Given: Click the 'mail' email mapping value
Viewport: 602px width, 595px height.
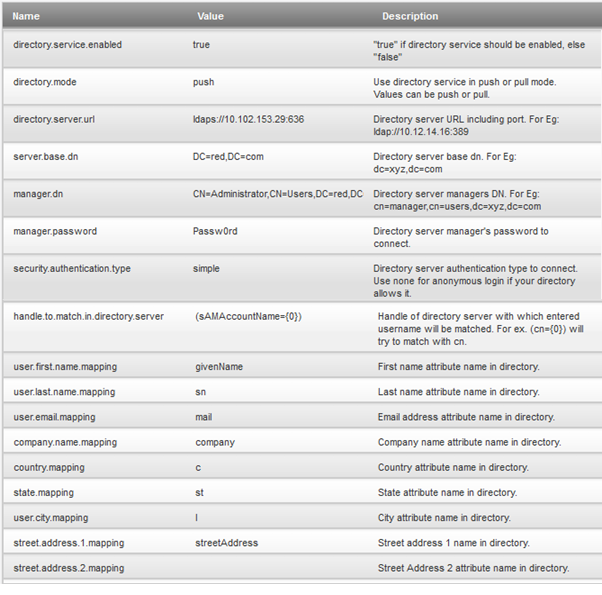Looking at the screenshot, I should click(203, 417).
